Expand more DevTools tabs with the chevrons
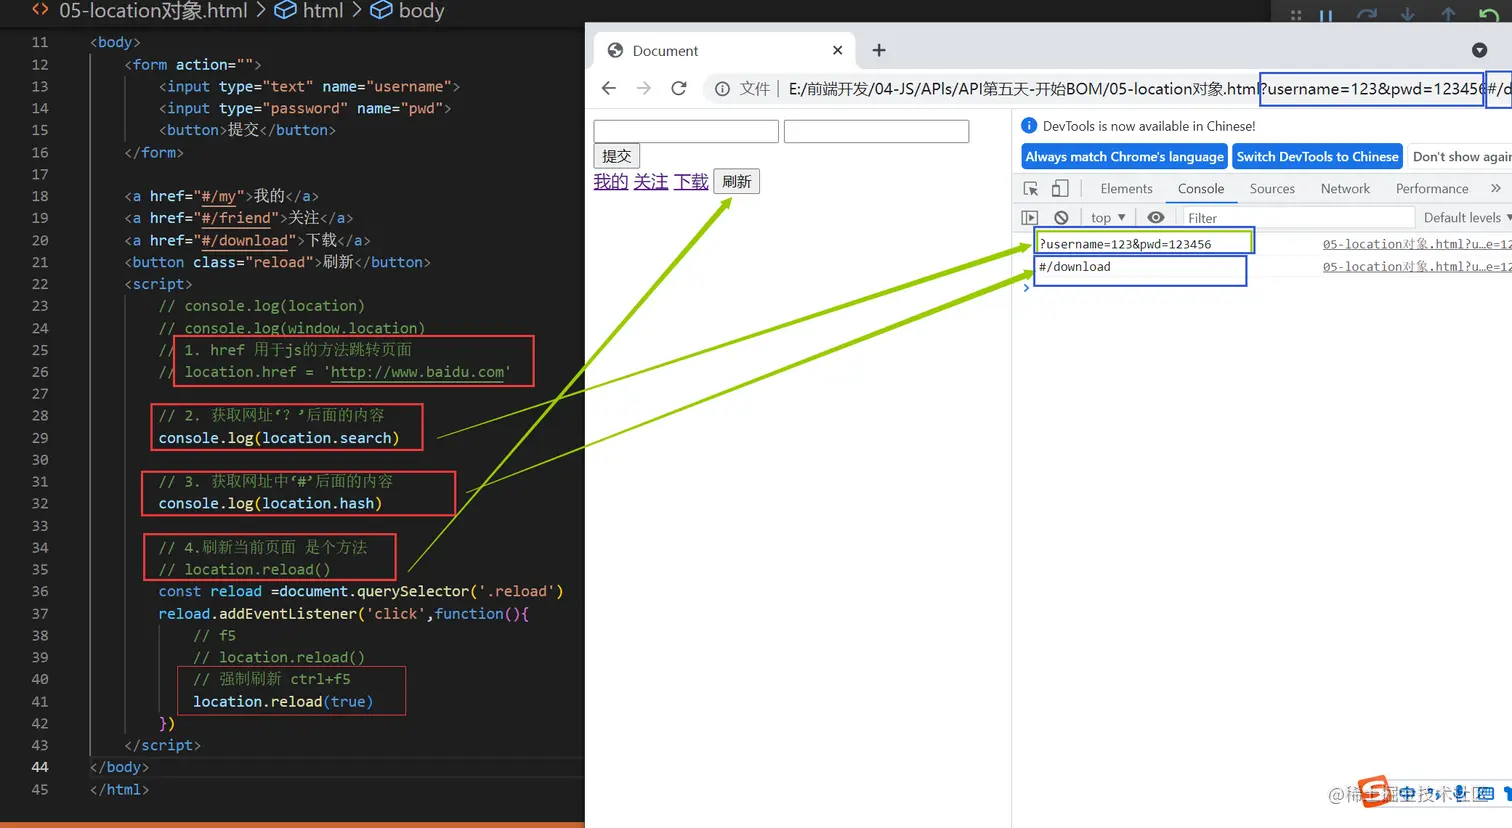This screenshot has height=828, width=1512. [x=1496, y=188]
